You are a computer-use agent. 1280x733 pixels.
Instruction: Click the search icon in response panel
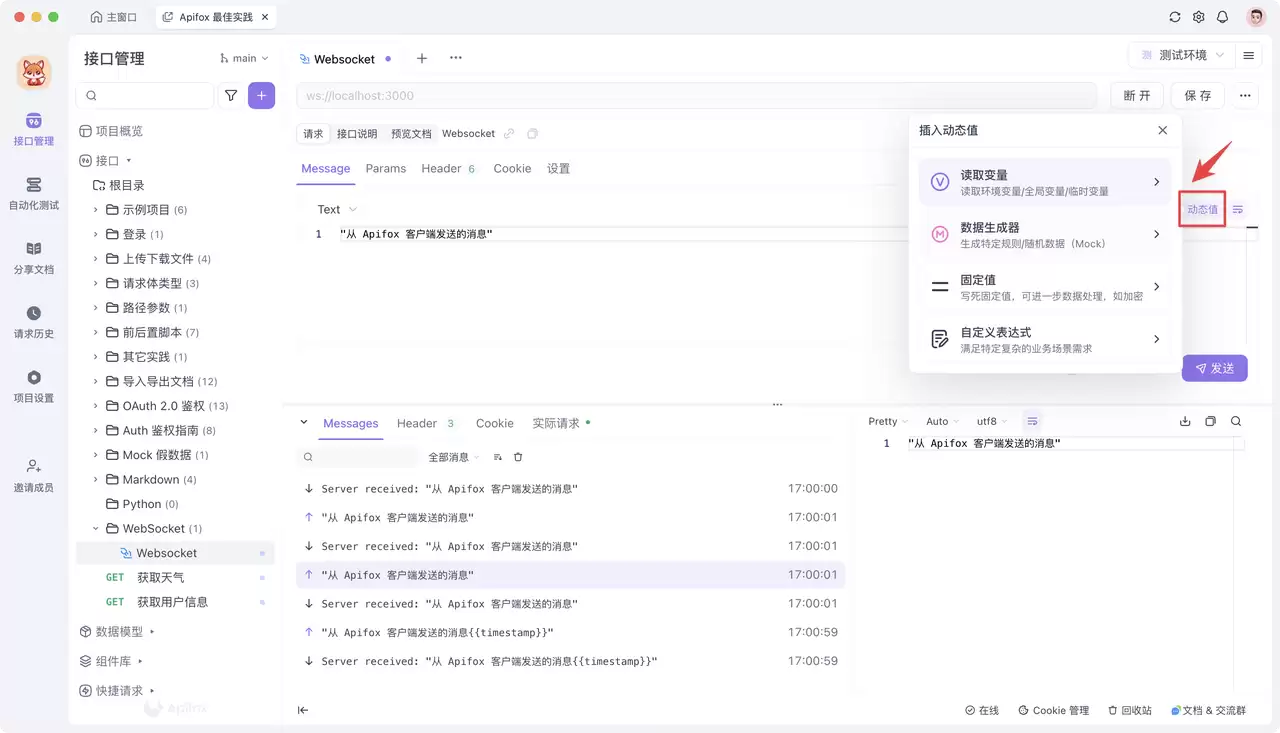pyautogui.click(x=1236, y=421)
